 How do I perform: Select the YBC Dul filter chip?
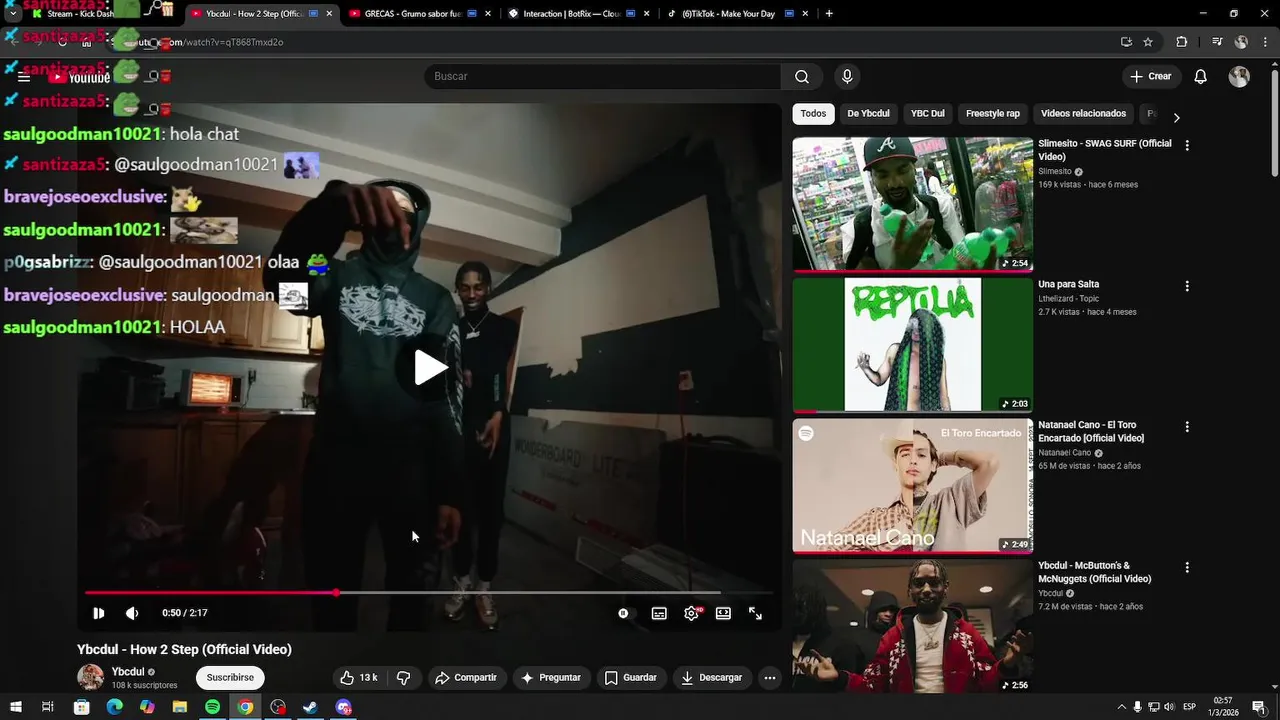(x=927, y=113)
